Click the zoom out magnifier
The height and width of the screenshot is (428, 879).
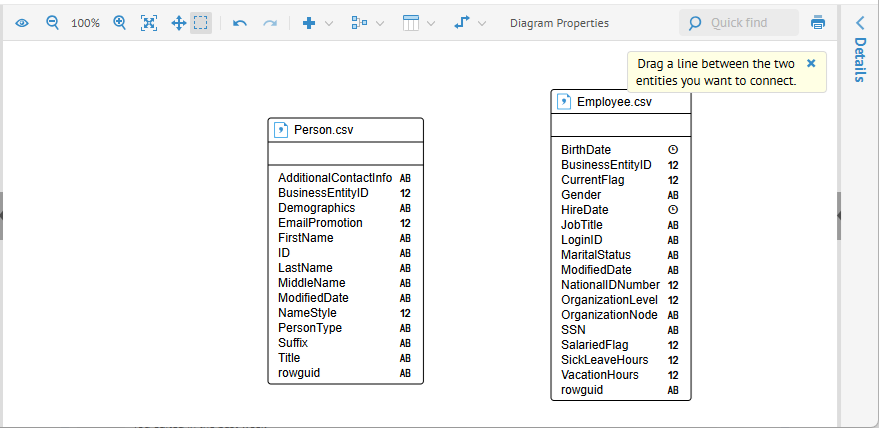point(53,23)
